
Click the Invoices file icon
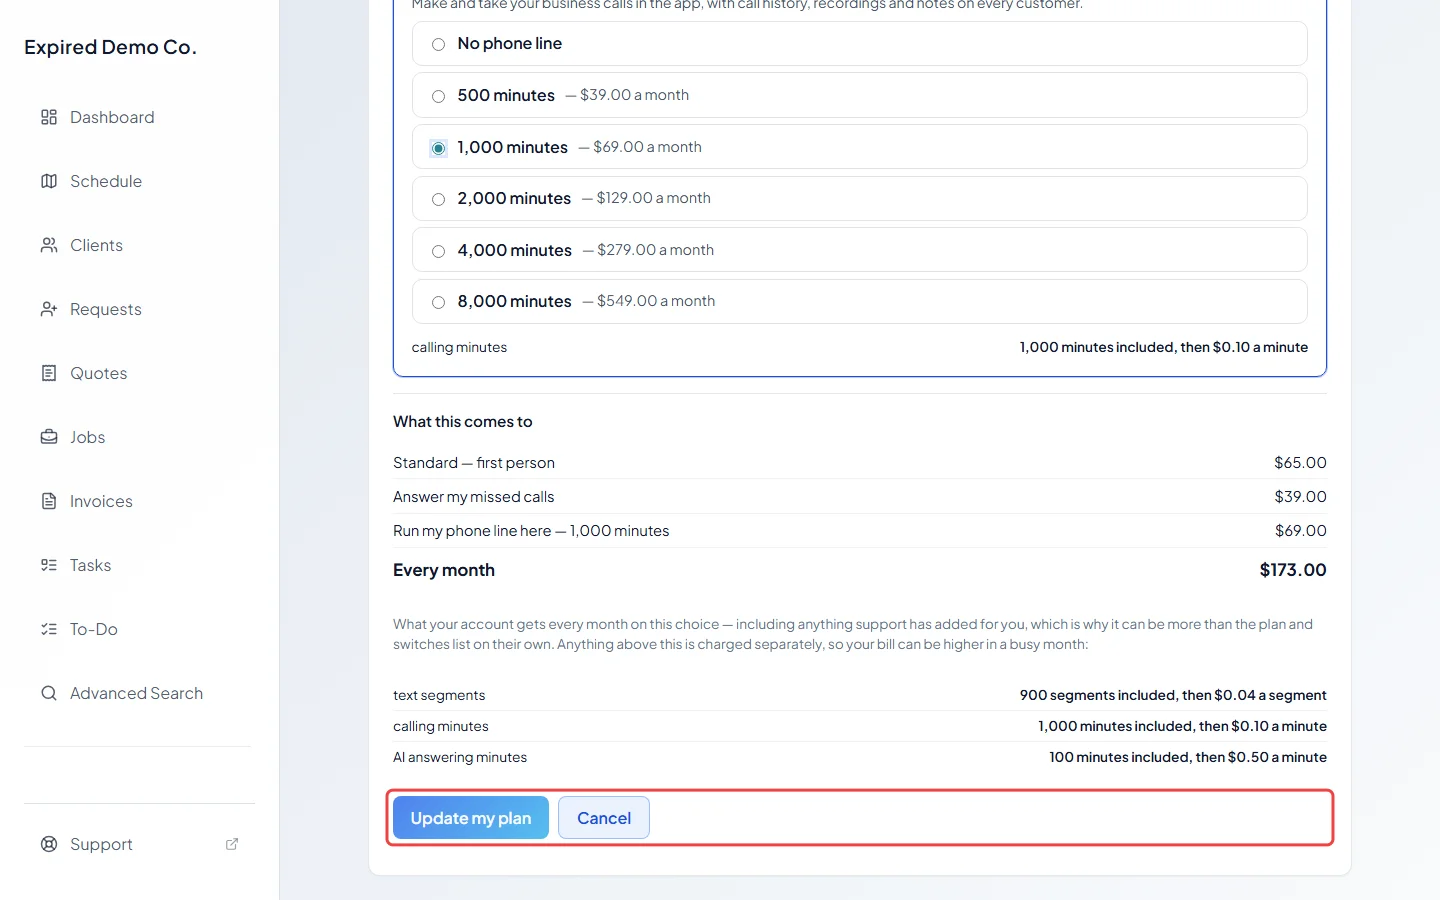49,501
